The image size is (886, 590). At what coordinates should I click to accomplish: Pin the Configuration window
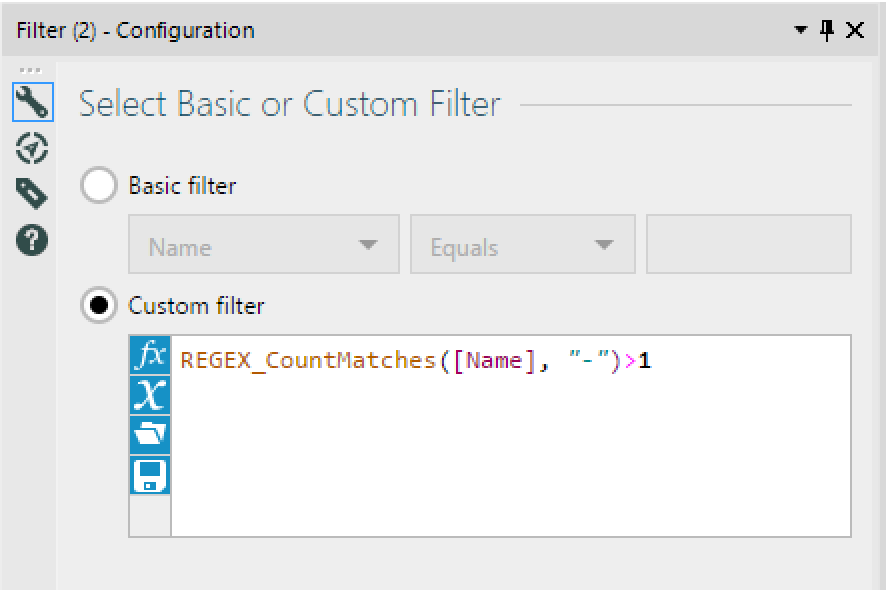point(827,30)
